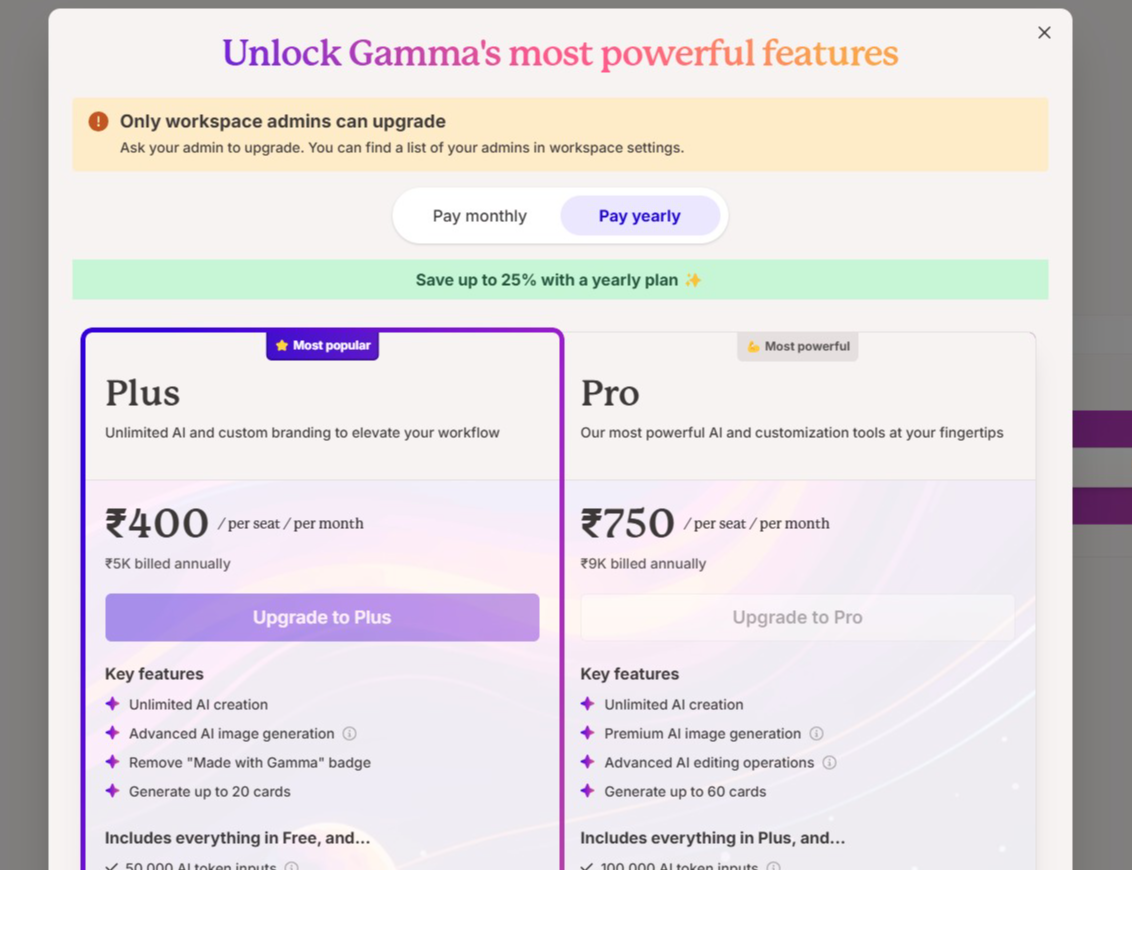Click the flexed arm icon on Most powerful badge

tap(753, 347)
